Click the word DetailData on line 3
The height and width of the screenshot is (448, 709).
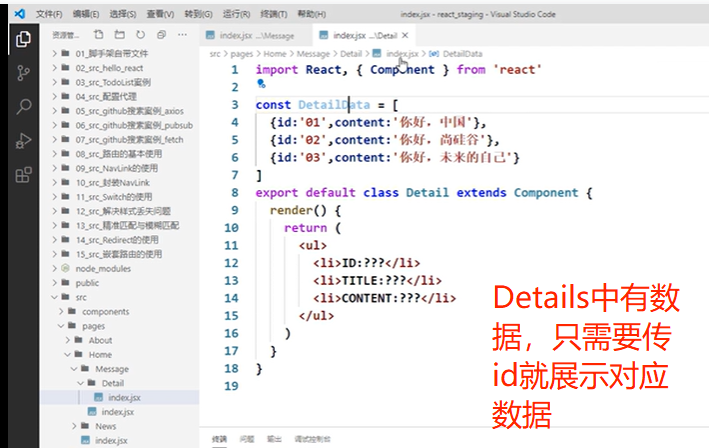click(x=334, y=105)
